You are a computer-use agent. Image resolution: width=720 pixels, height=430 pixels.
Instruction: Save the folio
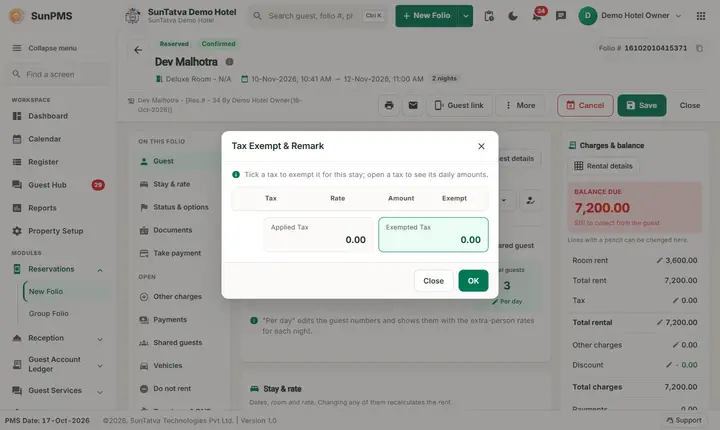pos(641,105)
